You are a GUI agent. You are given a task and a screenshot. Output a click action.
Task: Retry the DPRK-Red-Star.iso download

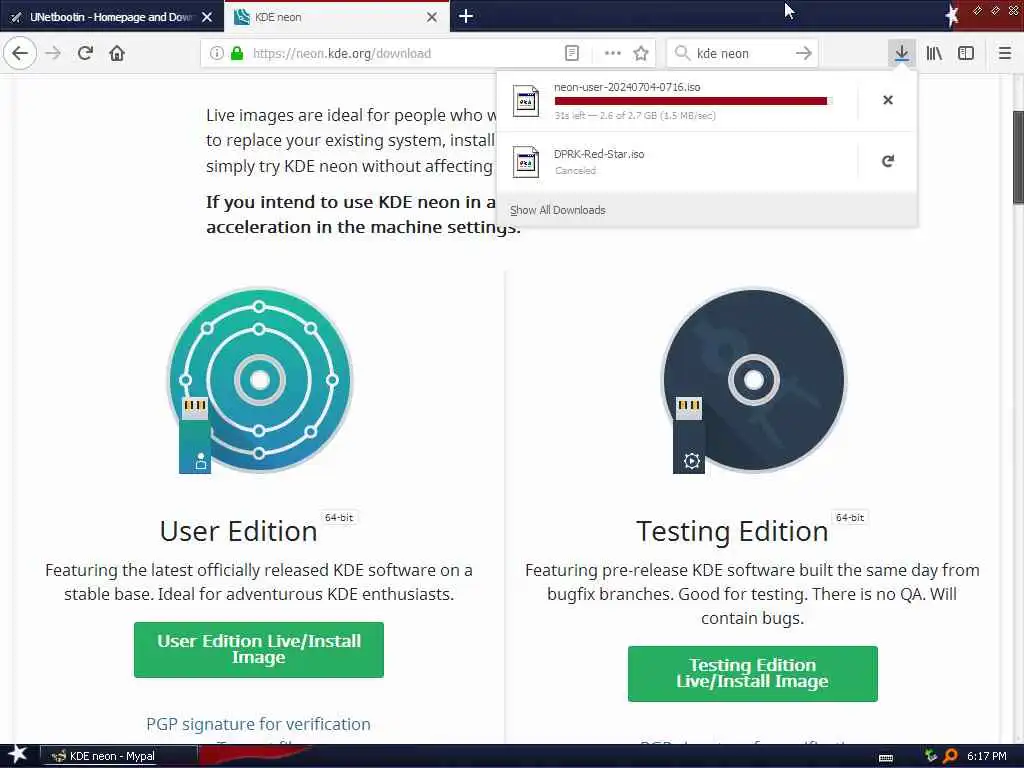888,161
